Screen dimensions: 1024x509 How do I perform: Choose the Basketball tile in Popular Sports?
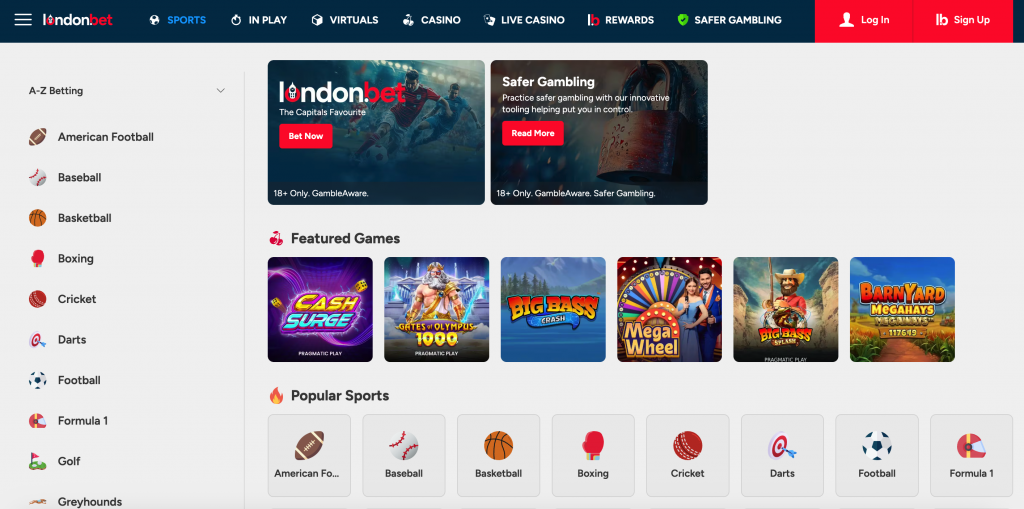[498, 455]
